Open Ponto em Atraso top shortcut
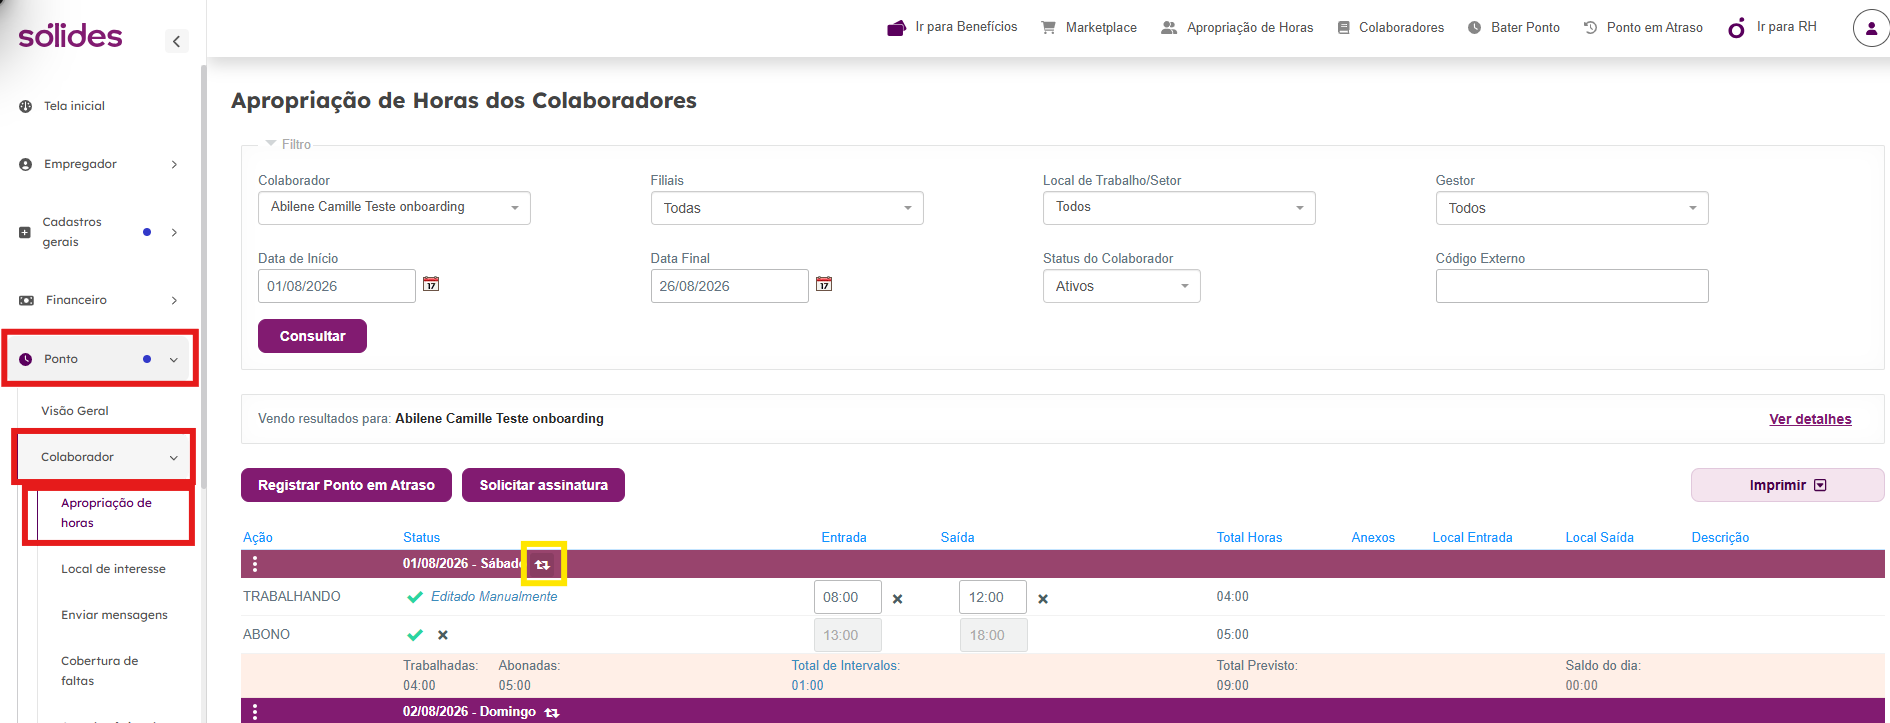This screenshot has width=1890, height=723. (1643, 27)
